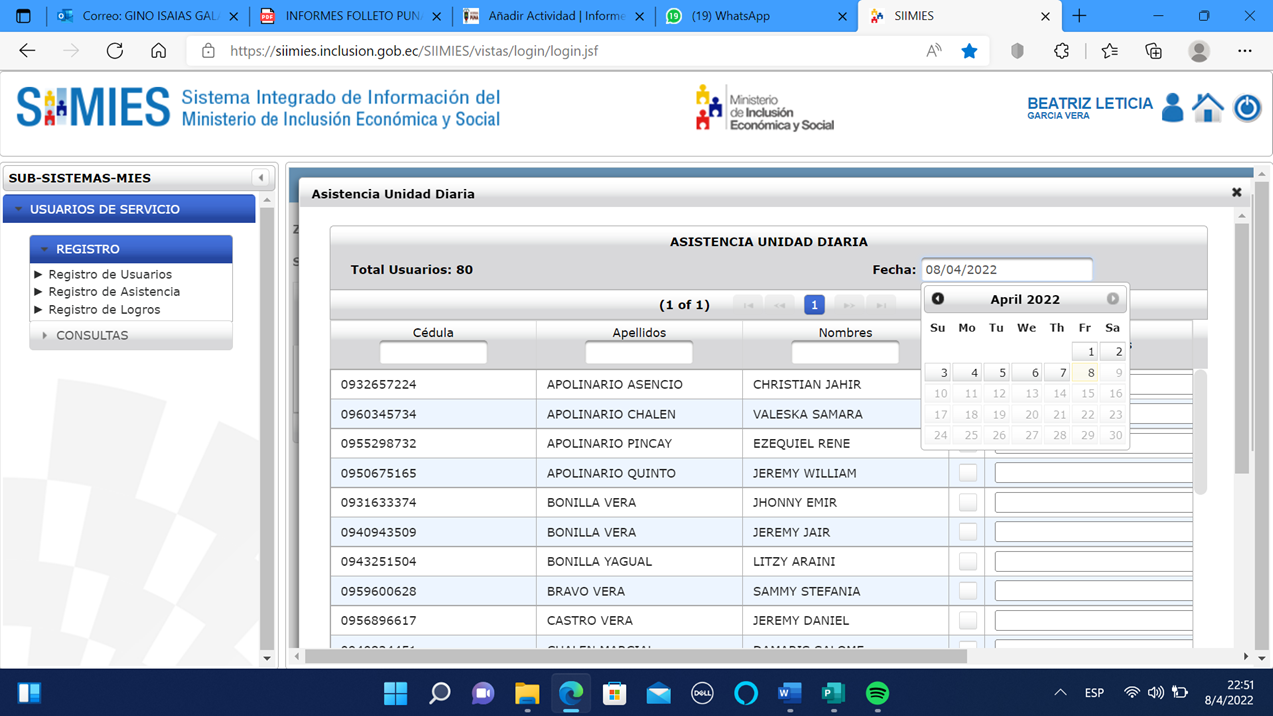
Task: Click the Cédula filter input field
Action: click(x=433, y=353)
